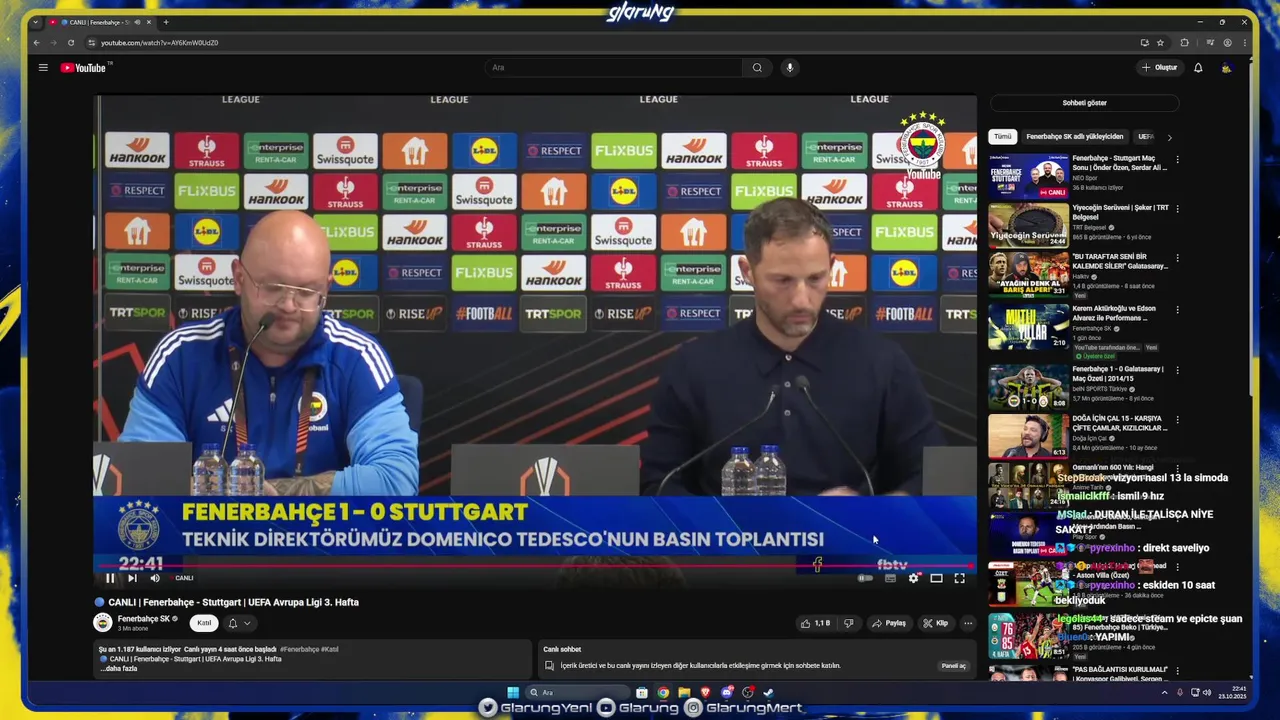Viewport: 1280px width, 720px height.
Task: Open options for DOĞA İÇİN ÇAL 15 video
Action: coord(1177,420)
